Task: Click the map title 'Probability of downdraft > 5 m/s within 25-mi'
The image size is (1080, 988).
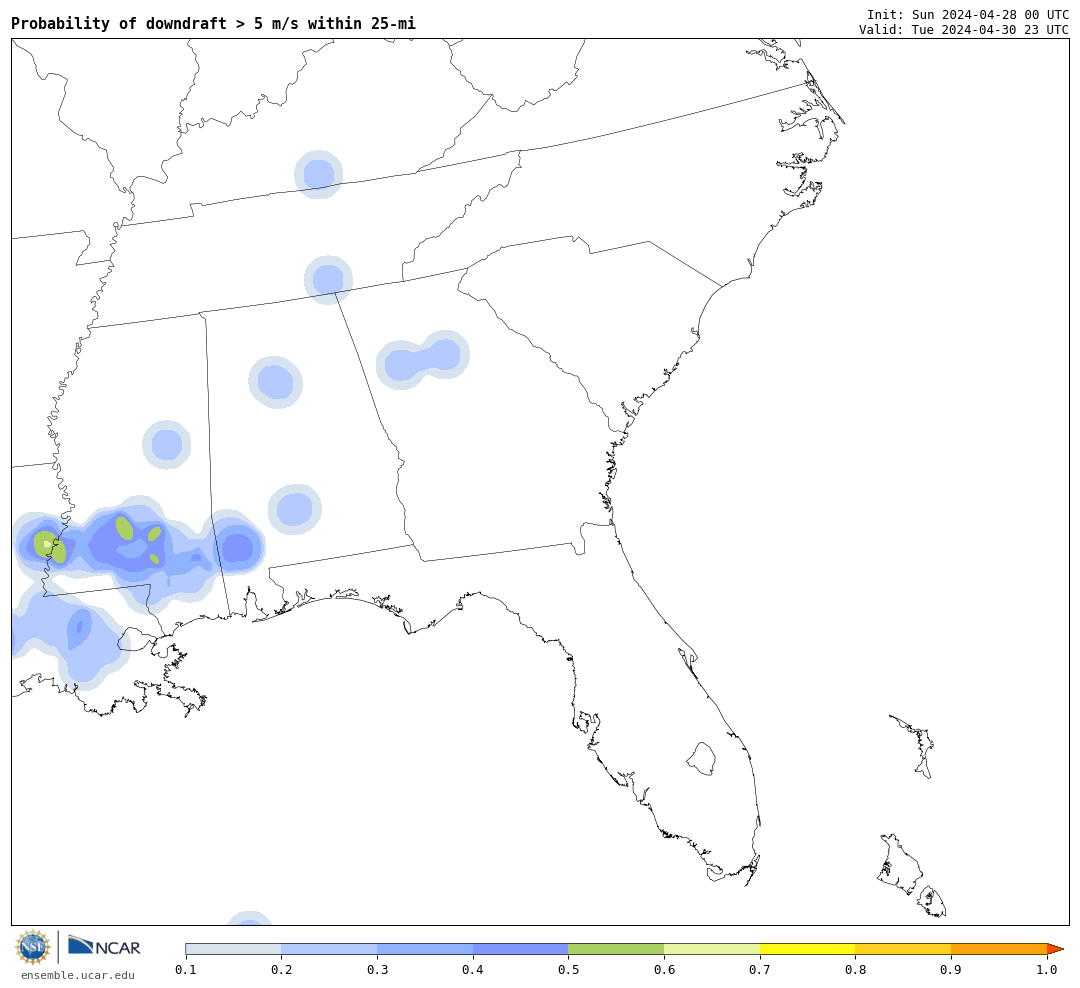Action: (x=214, y=23)
